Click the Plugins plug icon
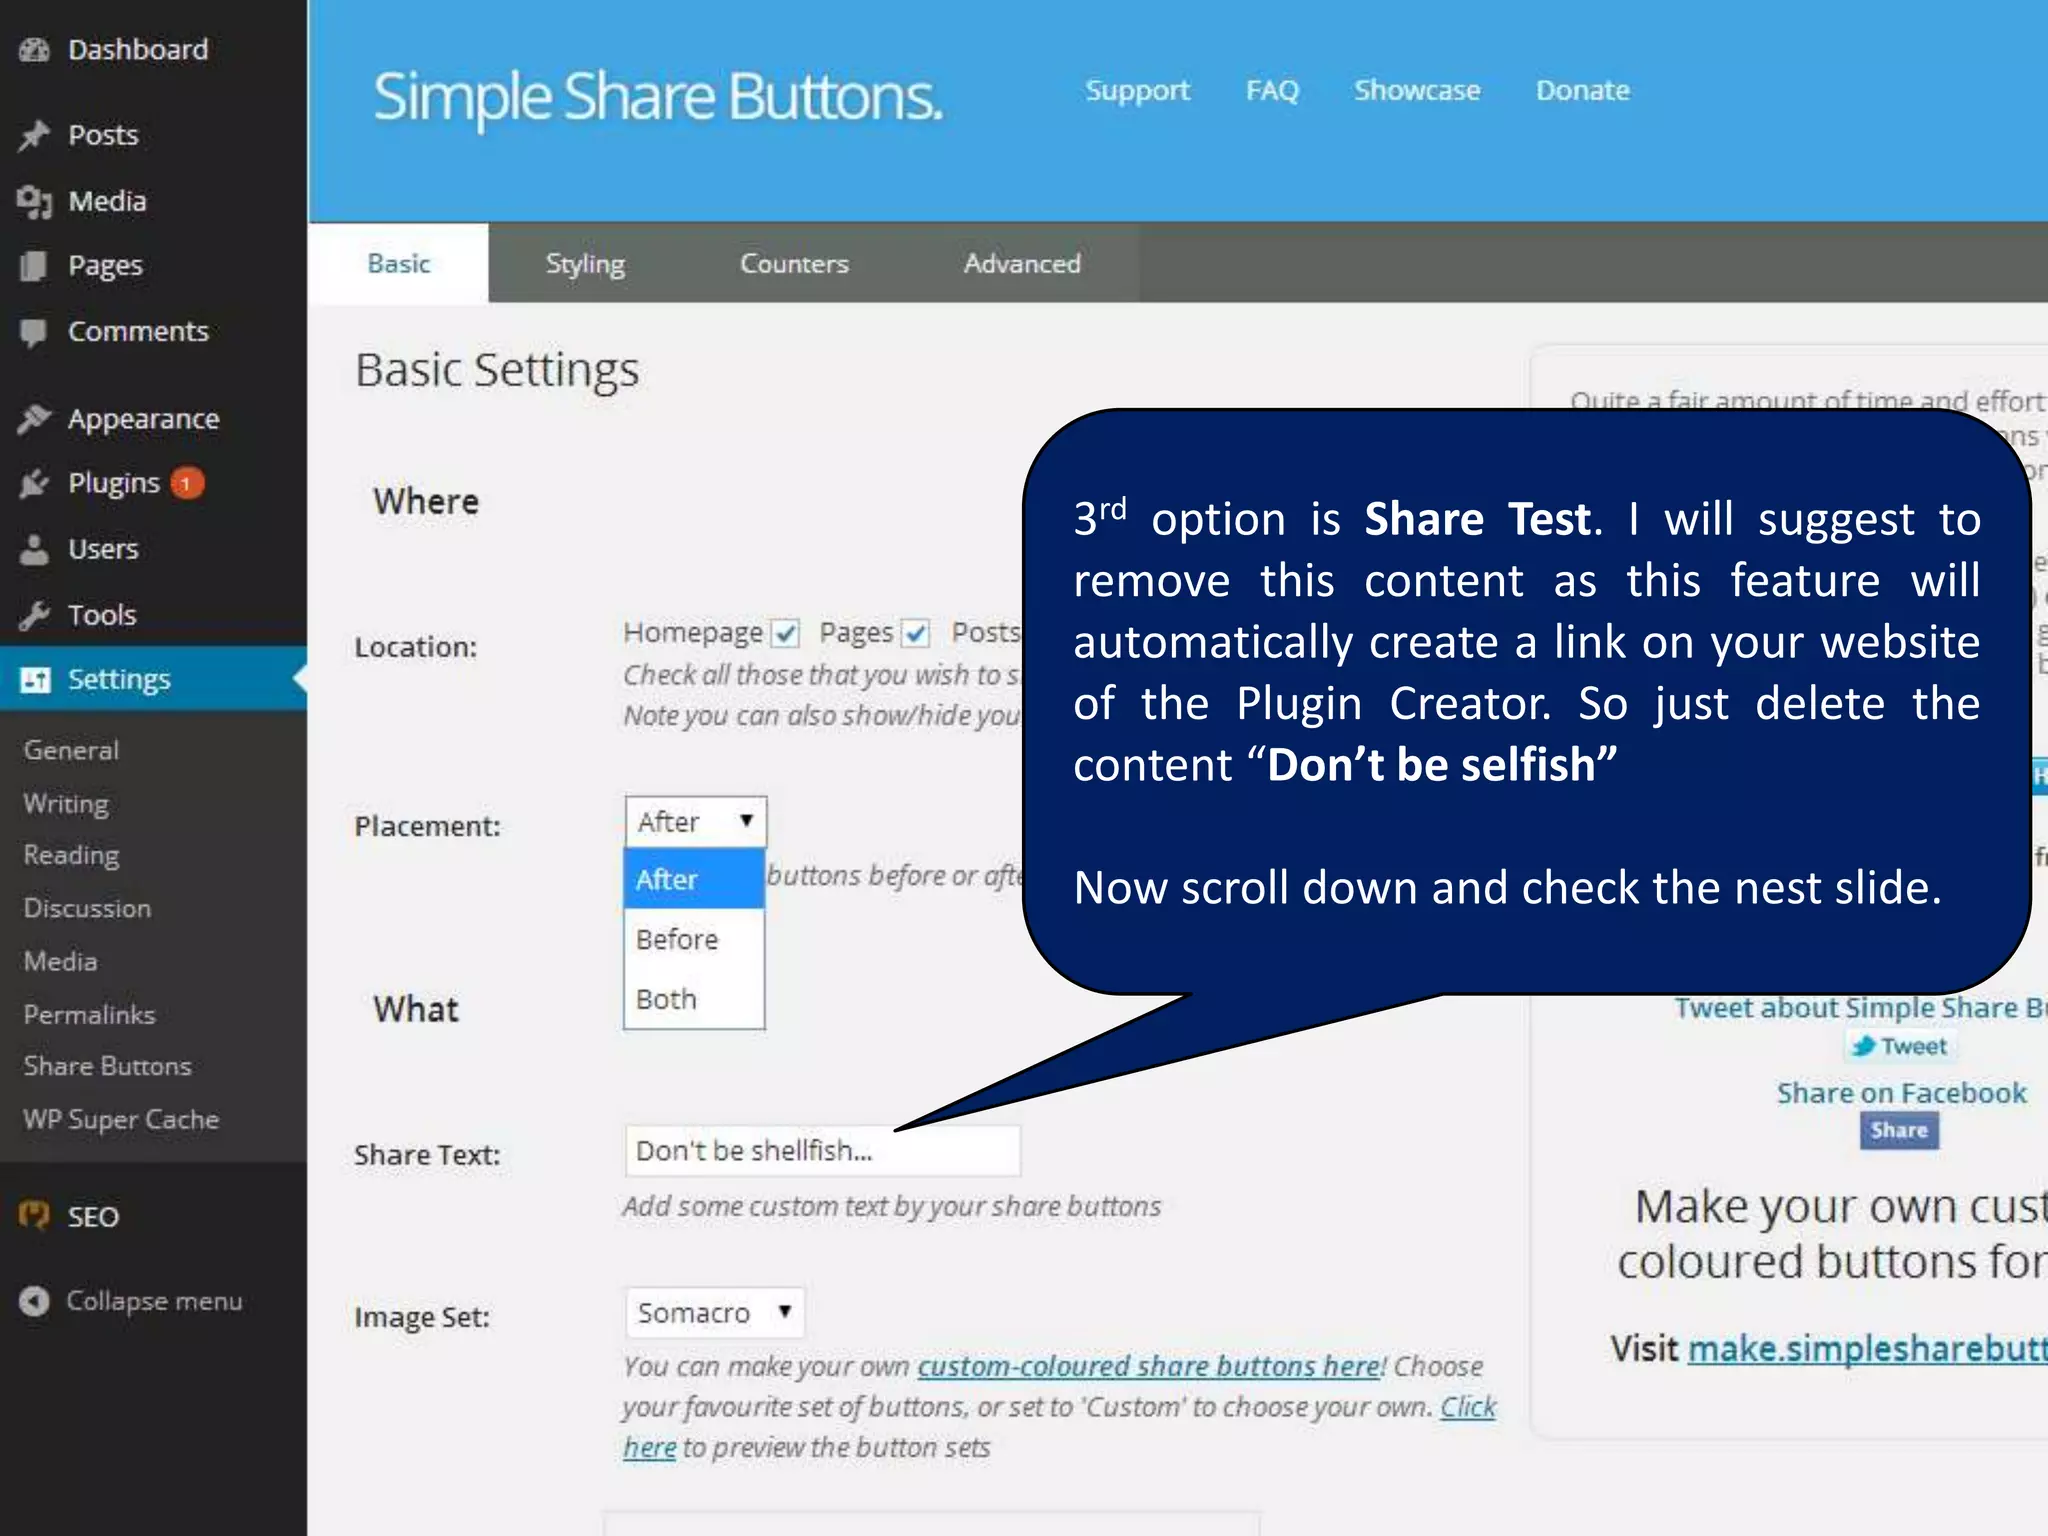 34,483
